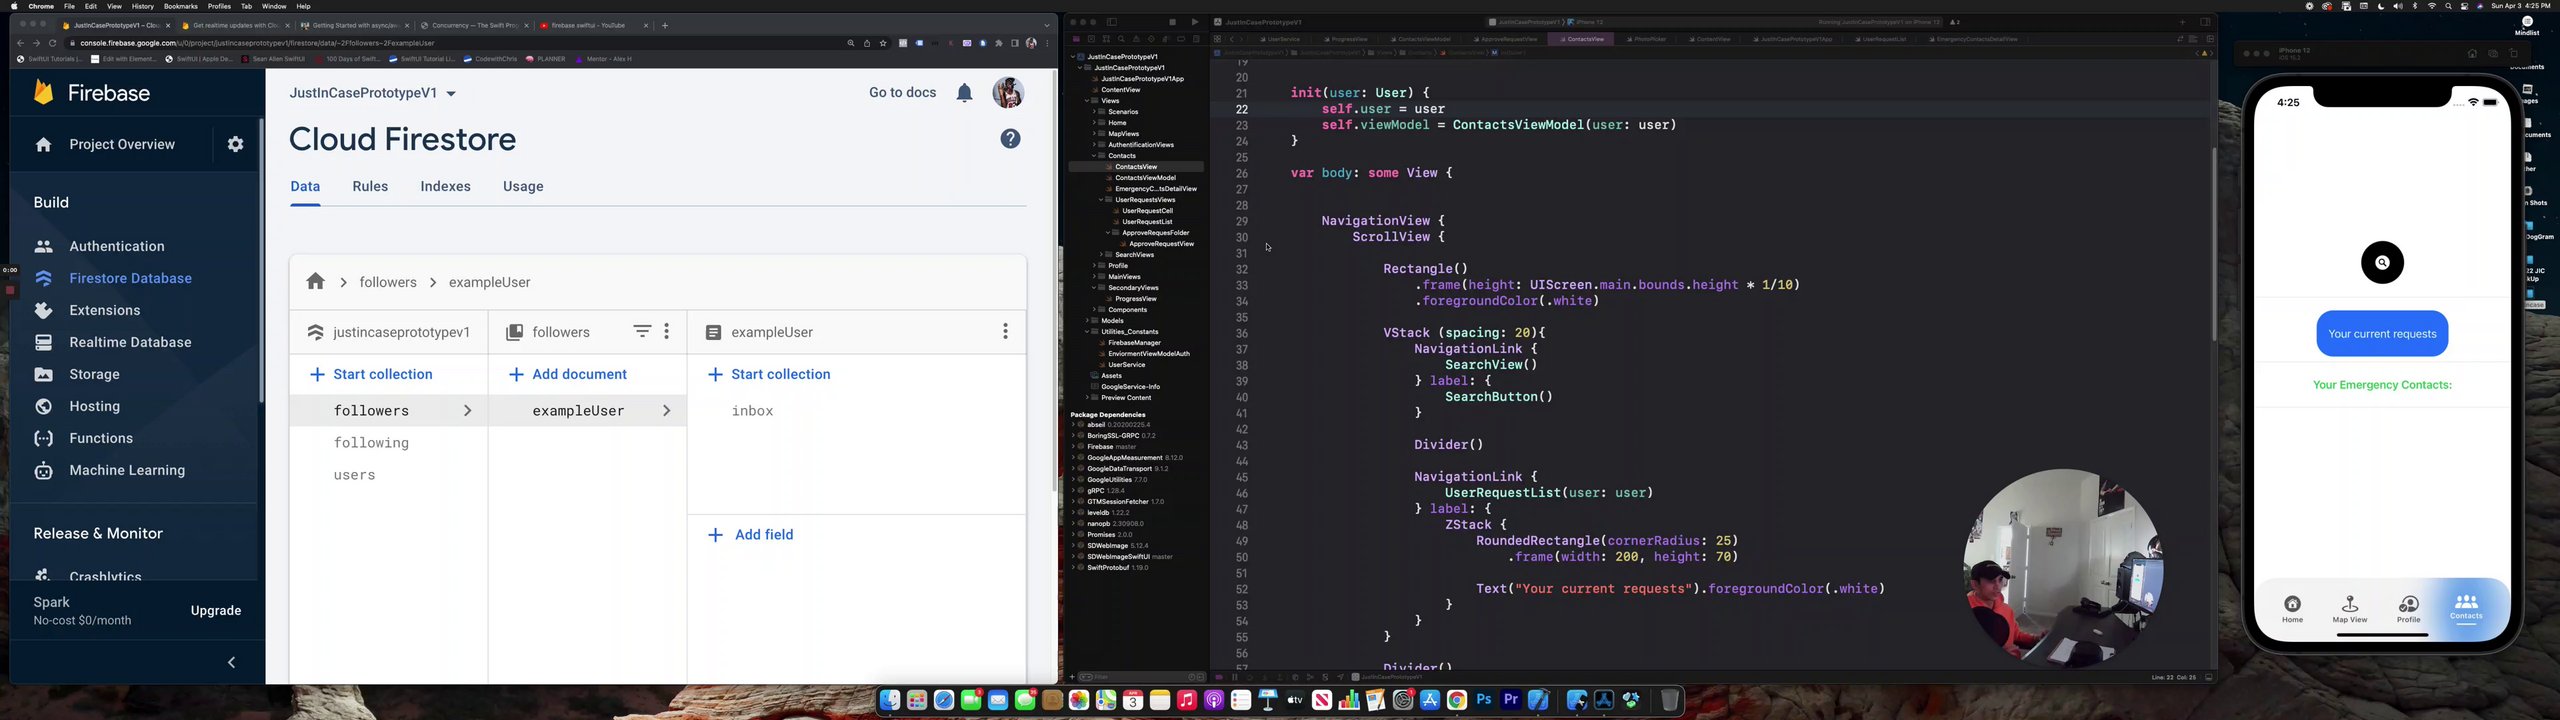Switch to Firestore Usage tab
The width and height of the screenshot is (2560, 720).
pos(523,187)
